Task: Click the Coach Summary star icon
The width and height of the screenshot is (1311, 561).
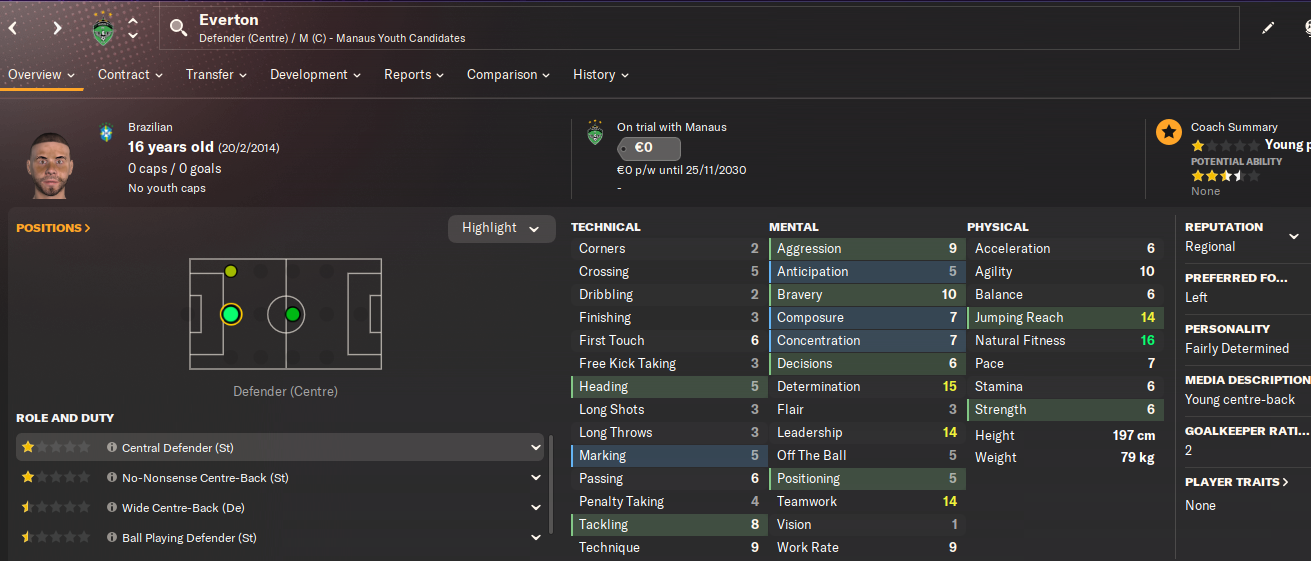Action: [x=1168, y=132]
